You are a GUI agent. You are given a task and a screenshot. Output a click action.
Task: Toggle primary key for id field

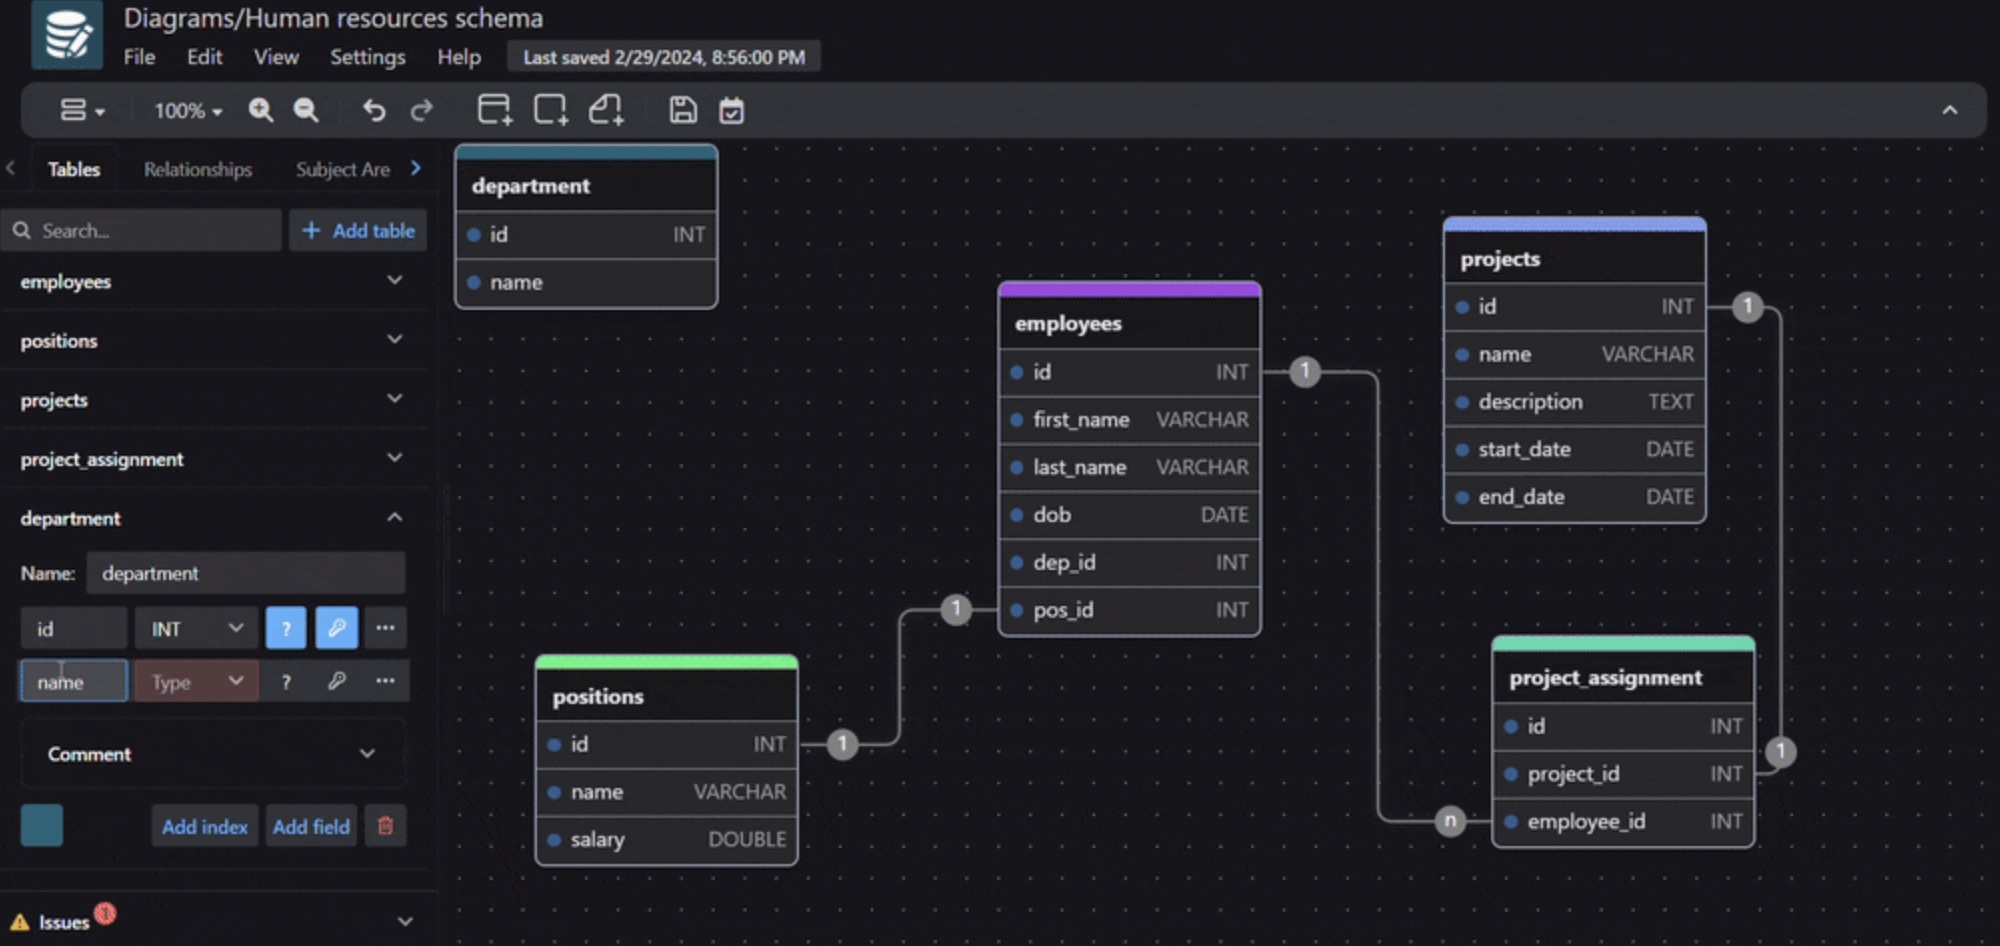tap(336, 628)
